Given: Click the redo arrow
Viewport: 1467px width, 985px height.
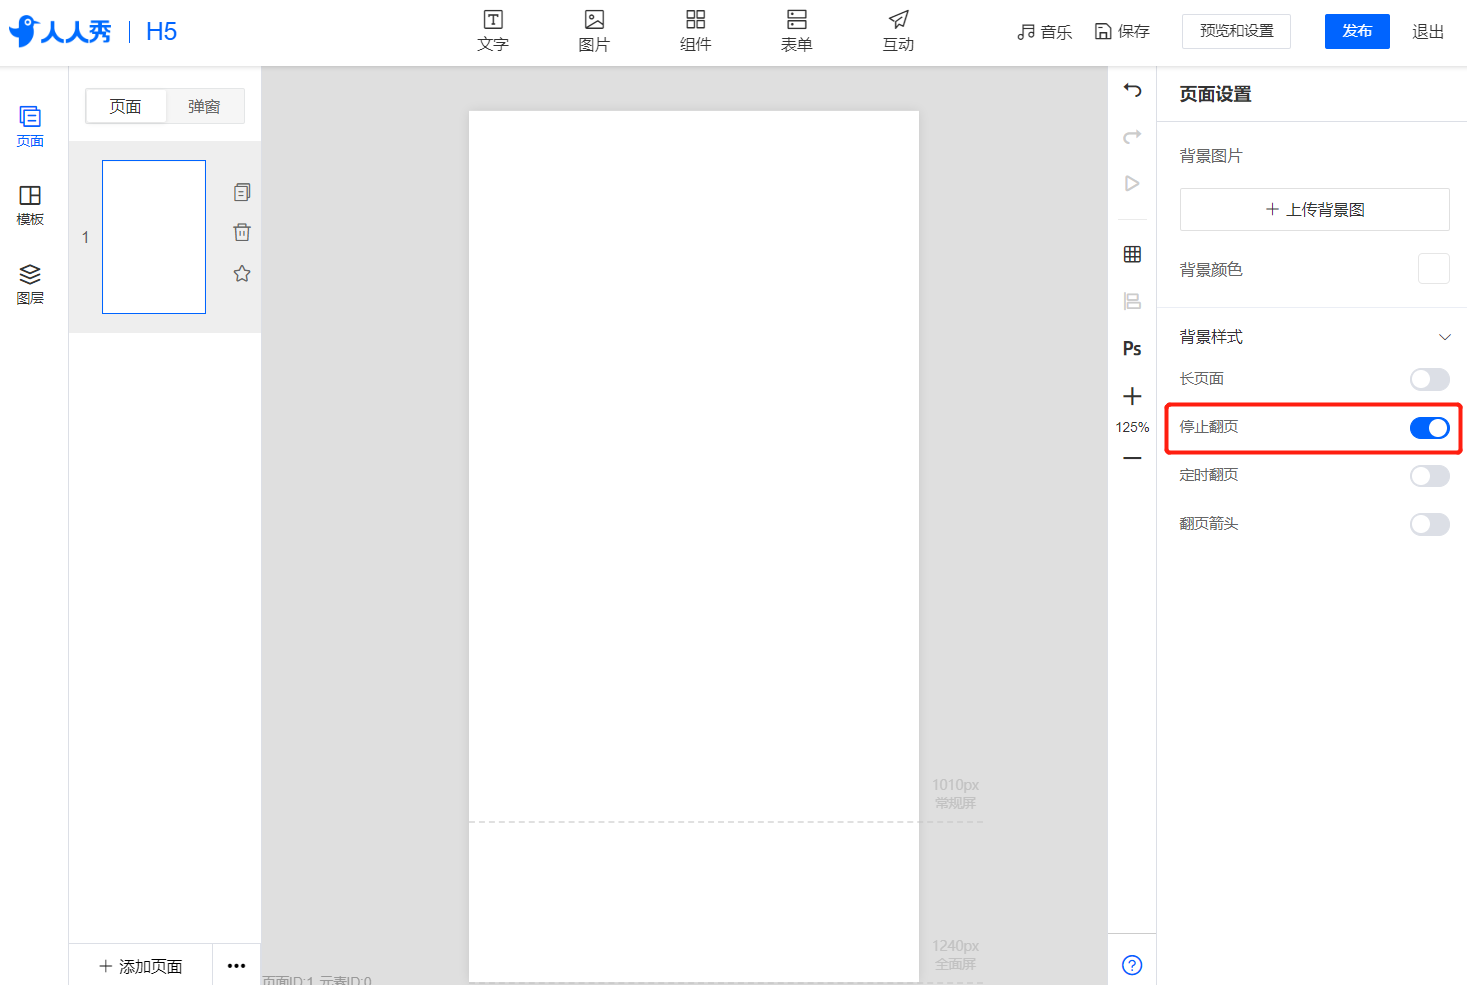Looking at the screenshot, I should tap(1132, 136).
